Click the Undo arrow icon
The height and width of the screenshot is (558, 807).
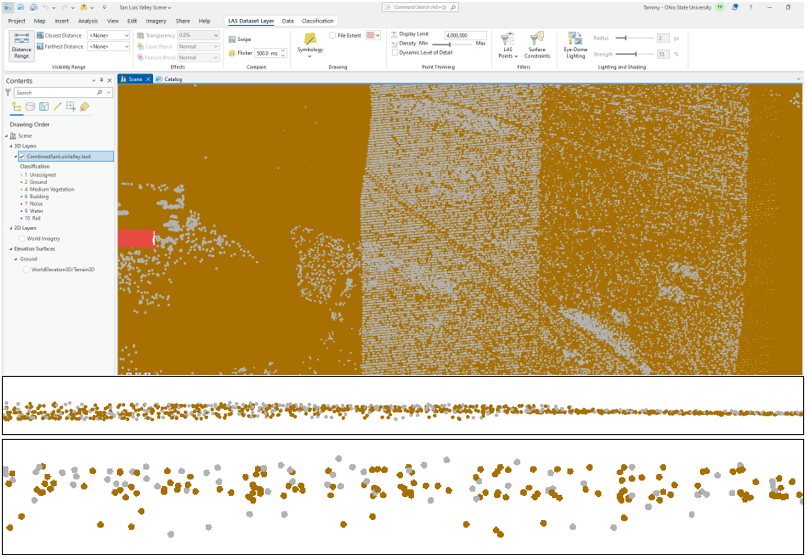pos(45,7)
